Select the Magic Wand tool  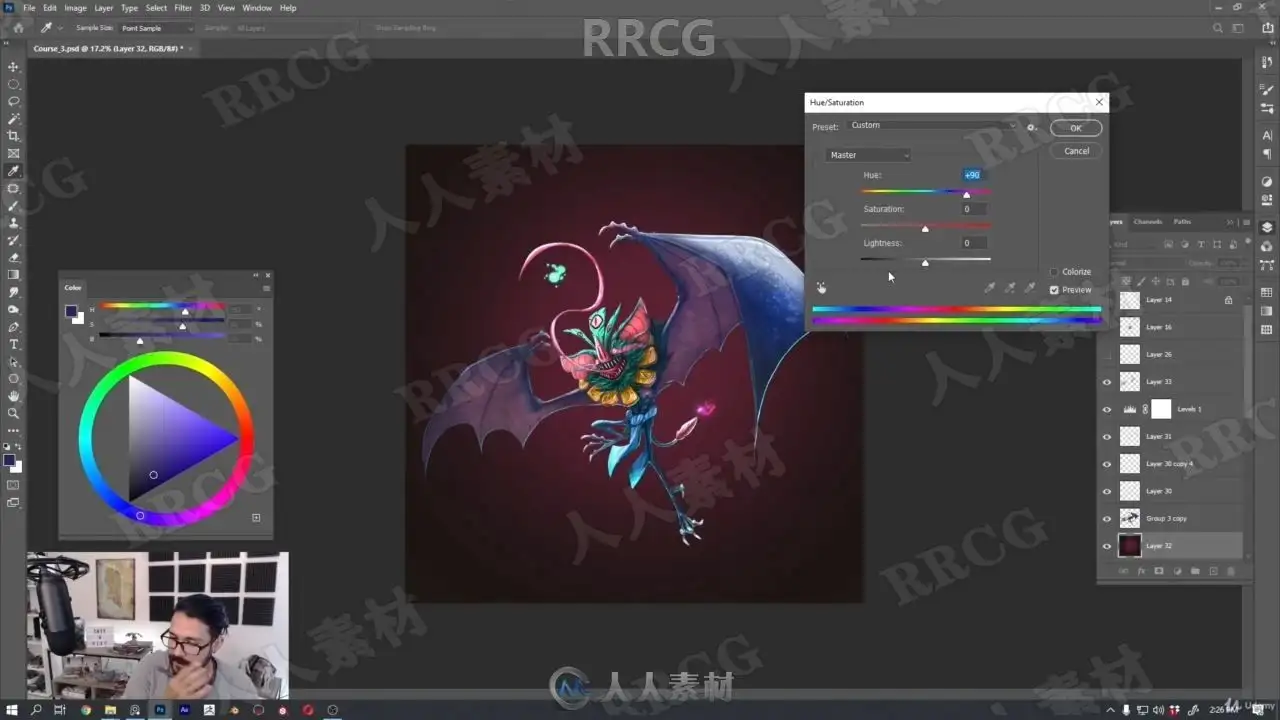[x=13, y=119]
